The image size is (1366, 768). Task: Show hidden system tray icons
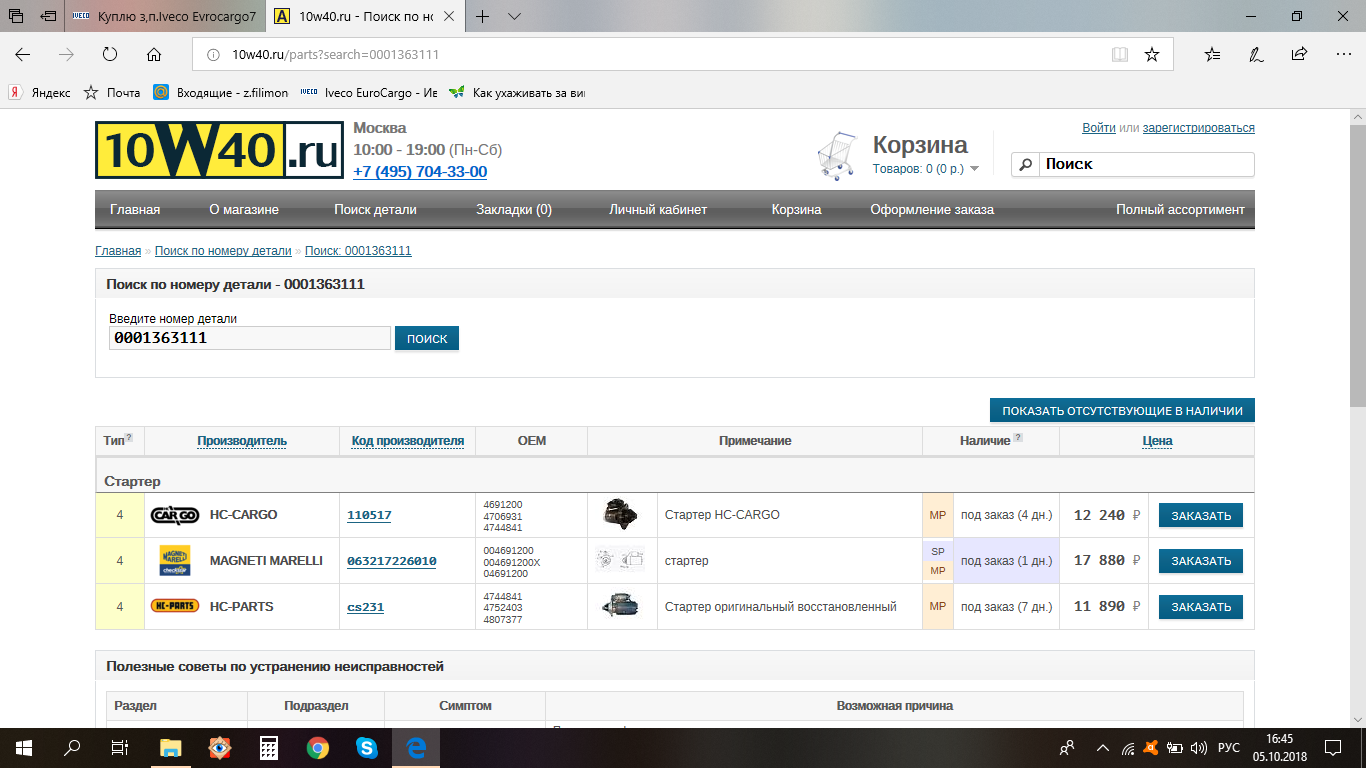click(x=1102, y=747)
